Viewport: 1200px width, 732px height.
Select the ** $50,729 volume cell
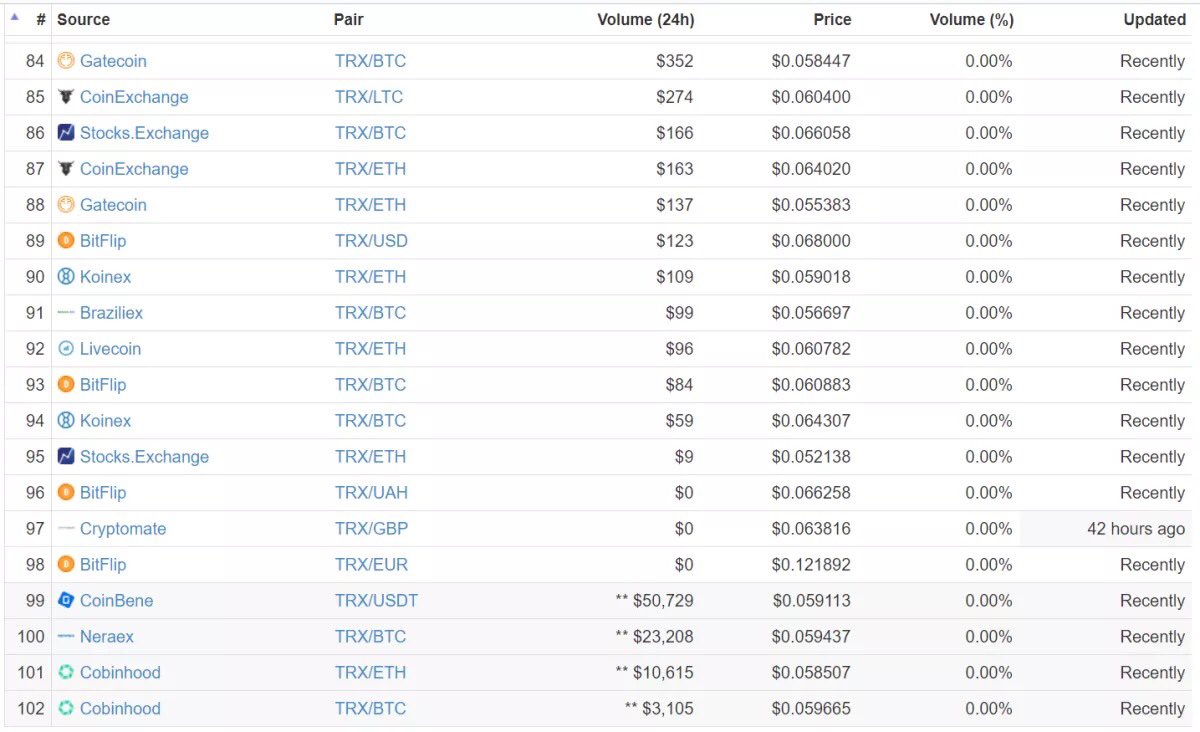click(x=654, y=601)
